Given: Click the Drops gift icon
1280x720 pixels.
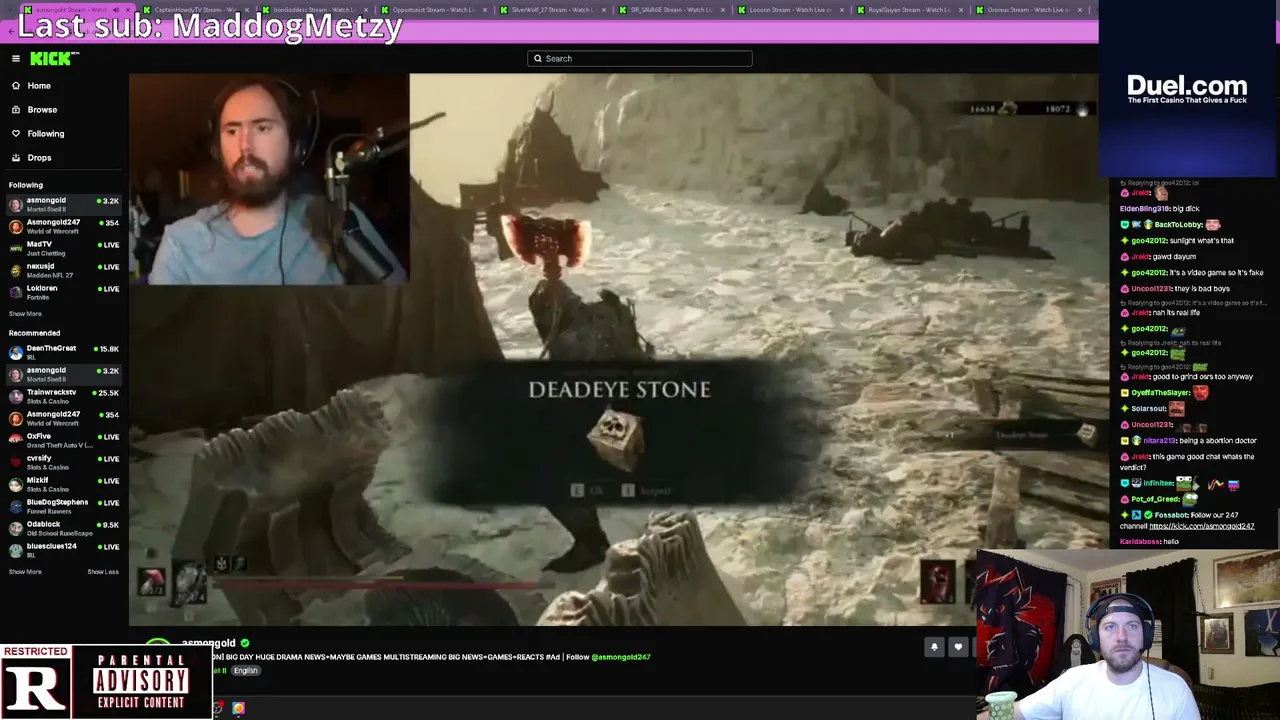Looking at the screenshot, I should 16,158.
